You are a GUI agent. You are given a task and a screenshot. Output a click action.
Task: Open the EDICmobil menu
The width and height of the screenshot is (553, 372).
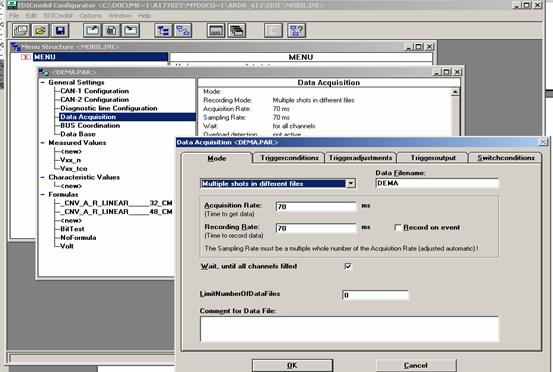tap(58, 16)
